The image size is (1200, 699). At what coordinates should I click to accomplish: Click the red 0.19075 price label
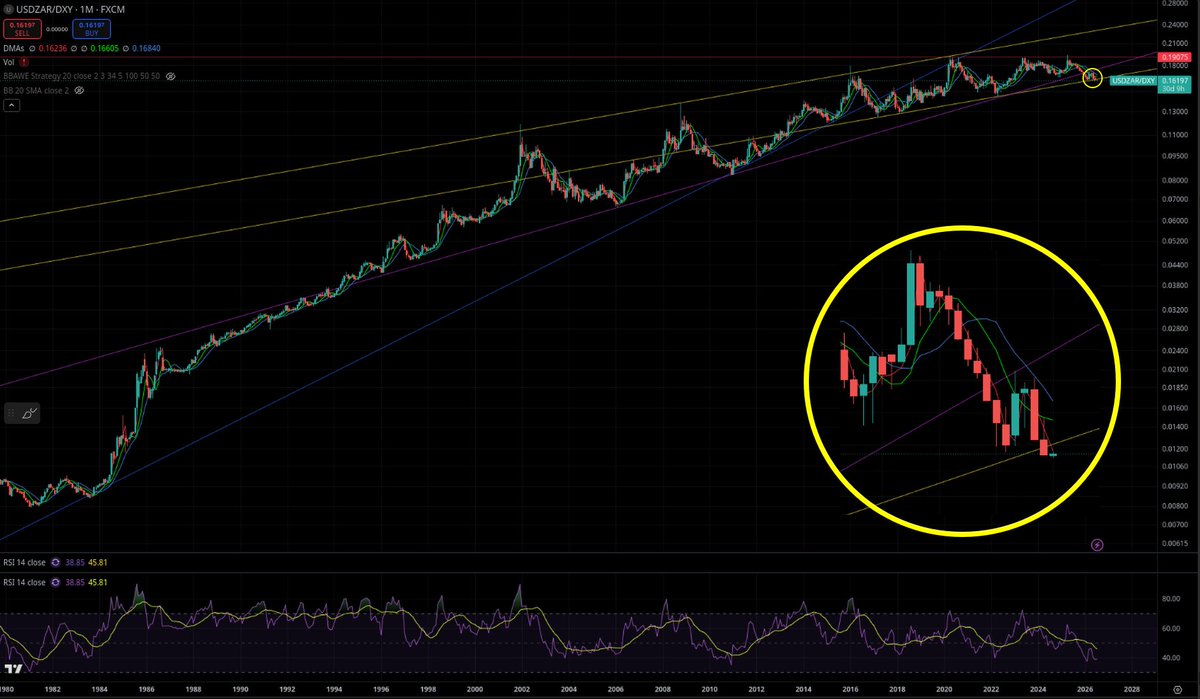1175,58
